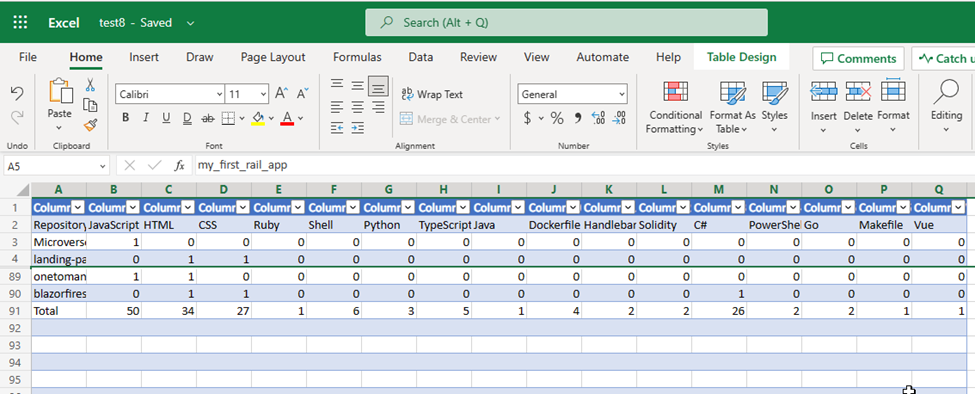Open the filter dropdown in column A header
This screenshot has height=394, width=975.
pyautogui.click(x=78, y=208)
